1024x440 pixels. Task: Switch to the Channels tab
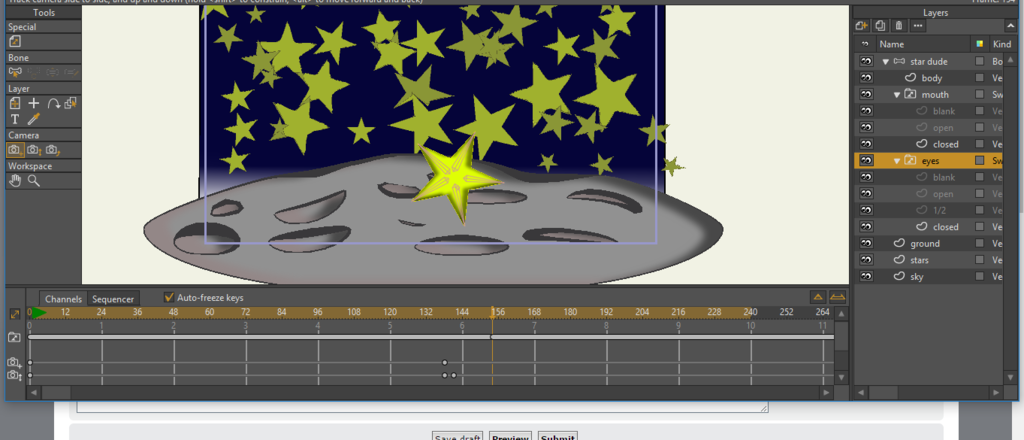point(63,299)
